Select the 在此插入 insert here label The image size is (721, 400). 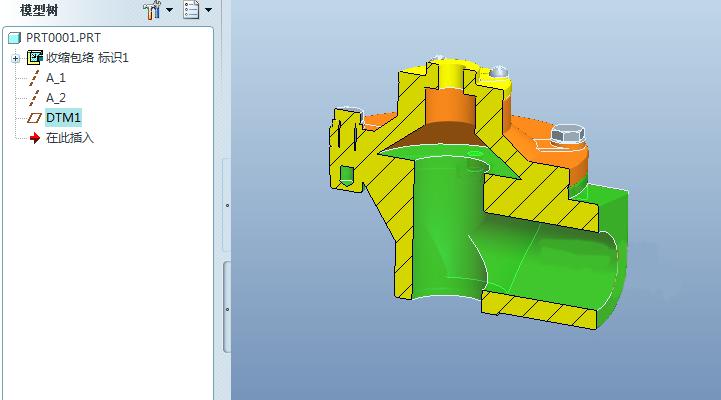pos(70,138)
